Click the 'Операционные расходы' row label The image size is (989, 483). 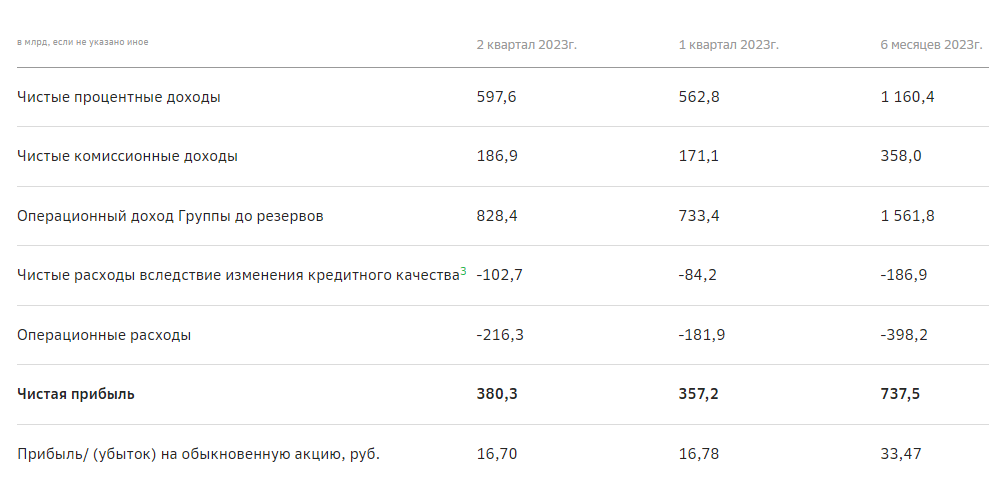(x=104, y=335)
